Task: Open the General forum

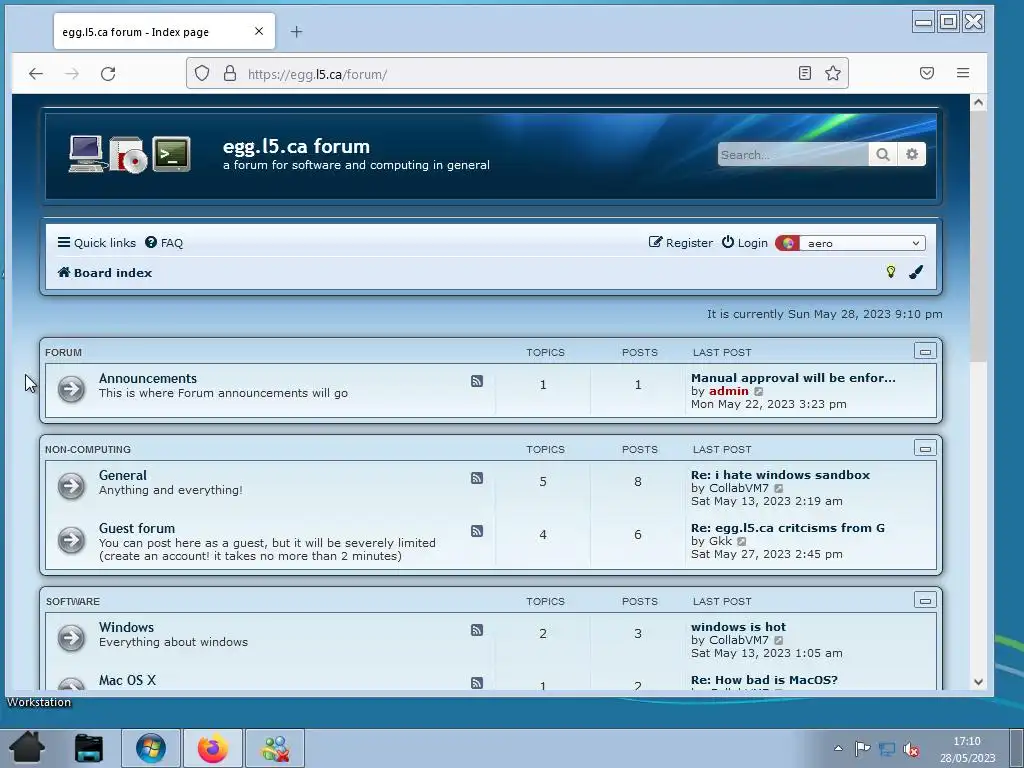Action: pos(123,475)
